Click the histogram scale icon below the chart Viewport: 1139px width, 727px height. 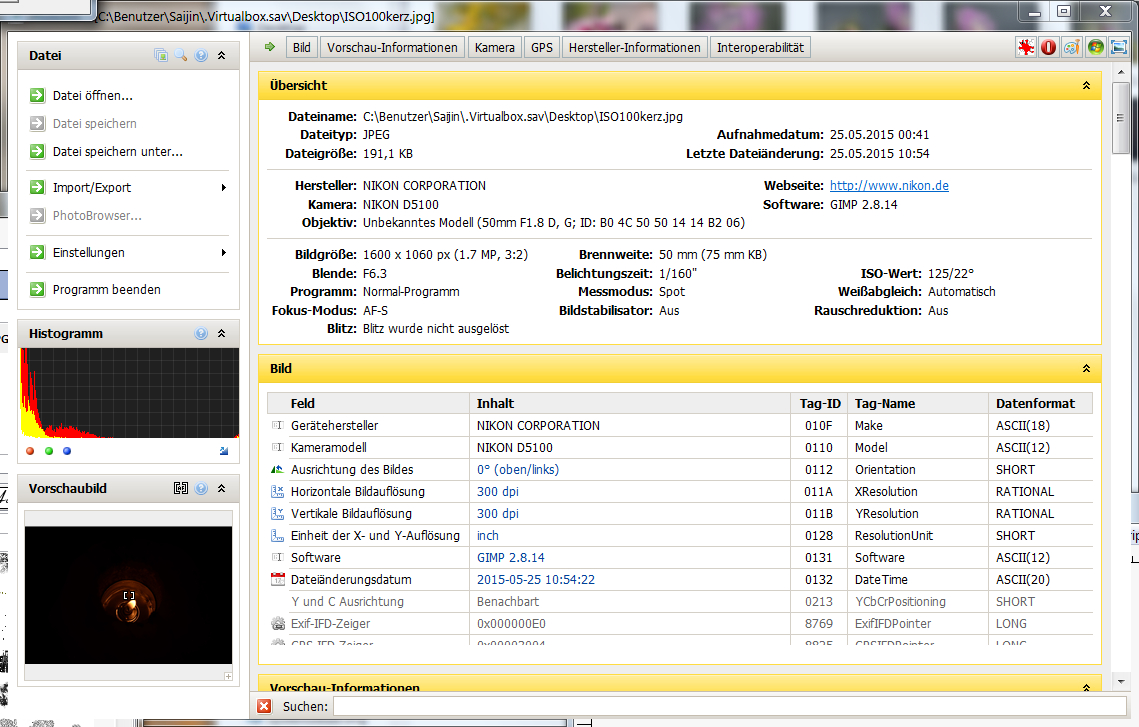click(x=224, y=451)
